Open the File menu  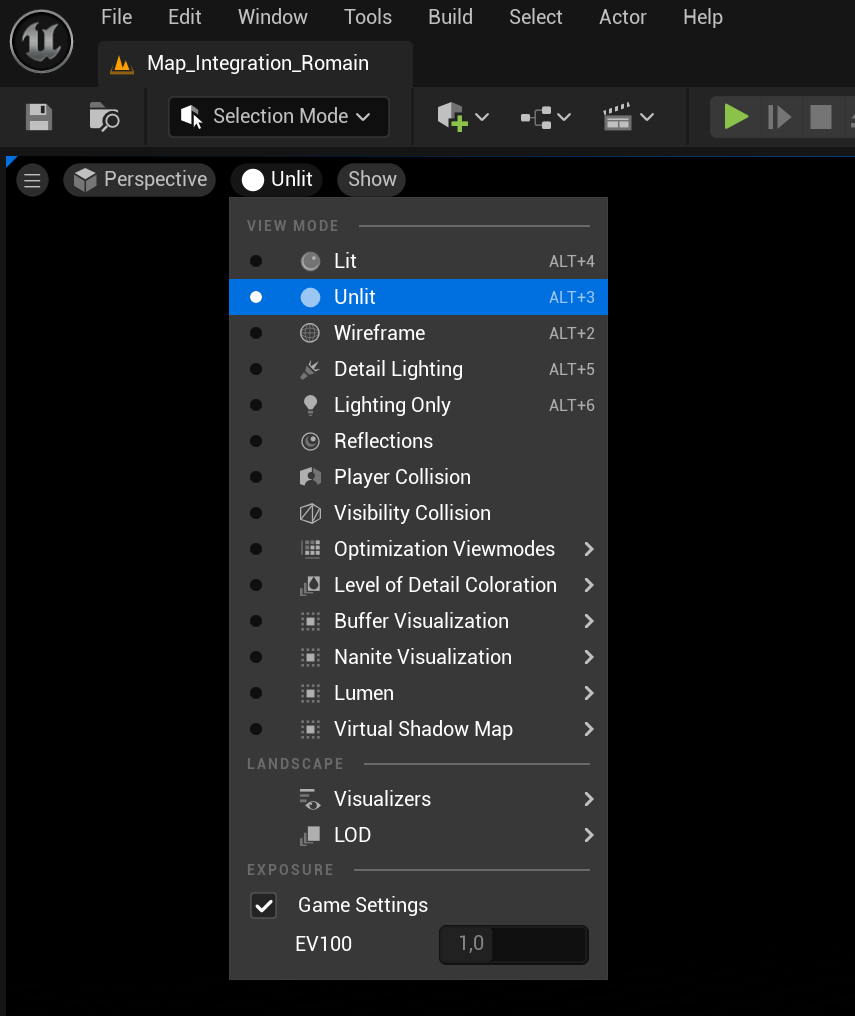(x=117, y=17)
